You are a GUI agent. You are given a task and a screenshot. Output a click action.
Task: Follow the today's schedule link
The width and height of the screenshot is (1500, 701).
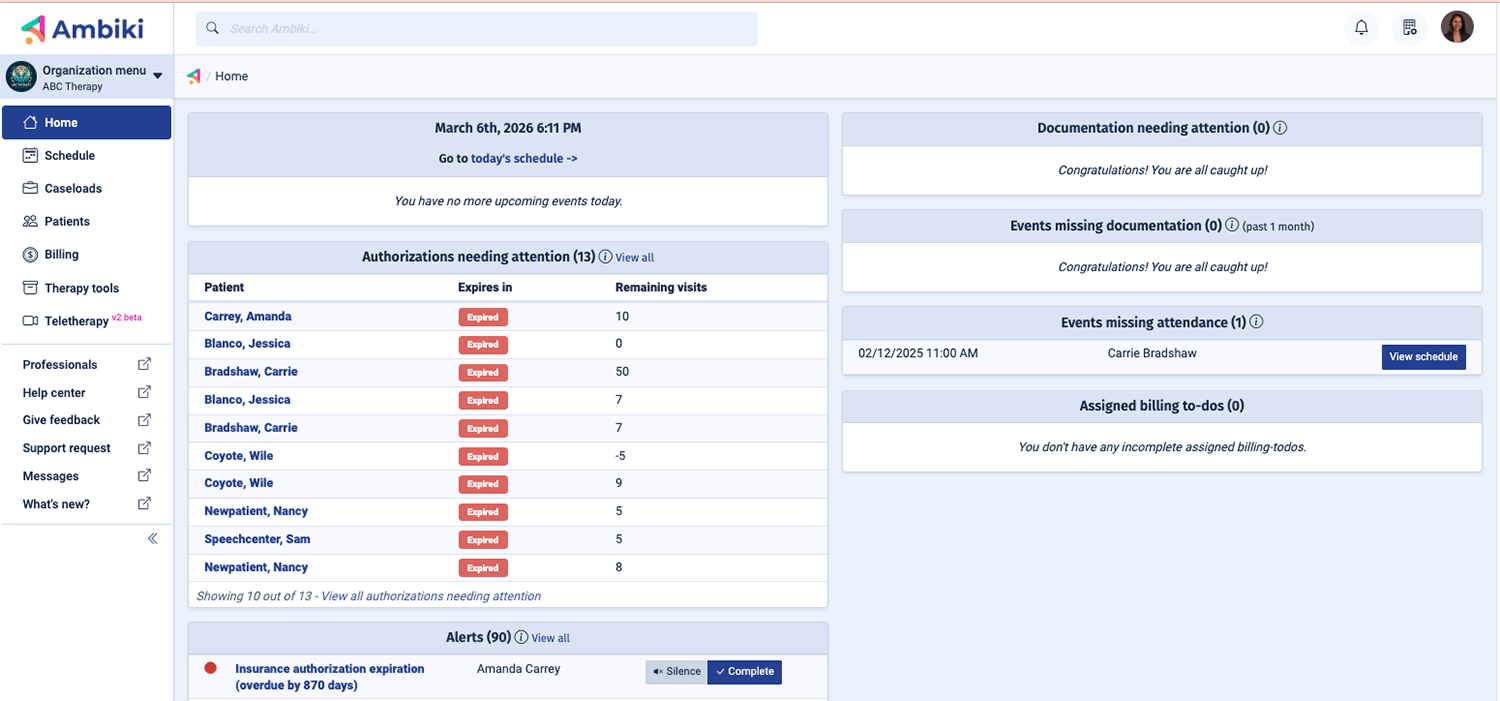tap(523, 158)
